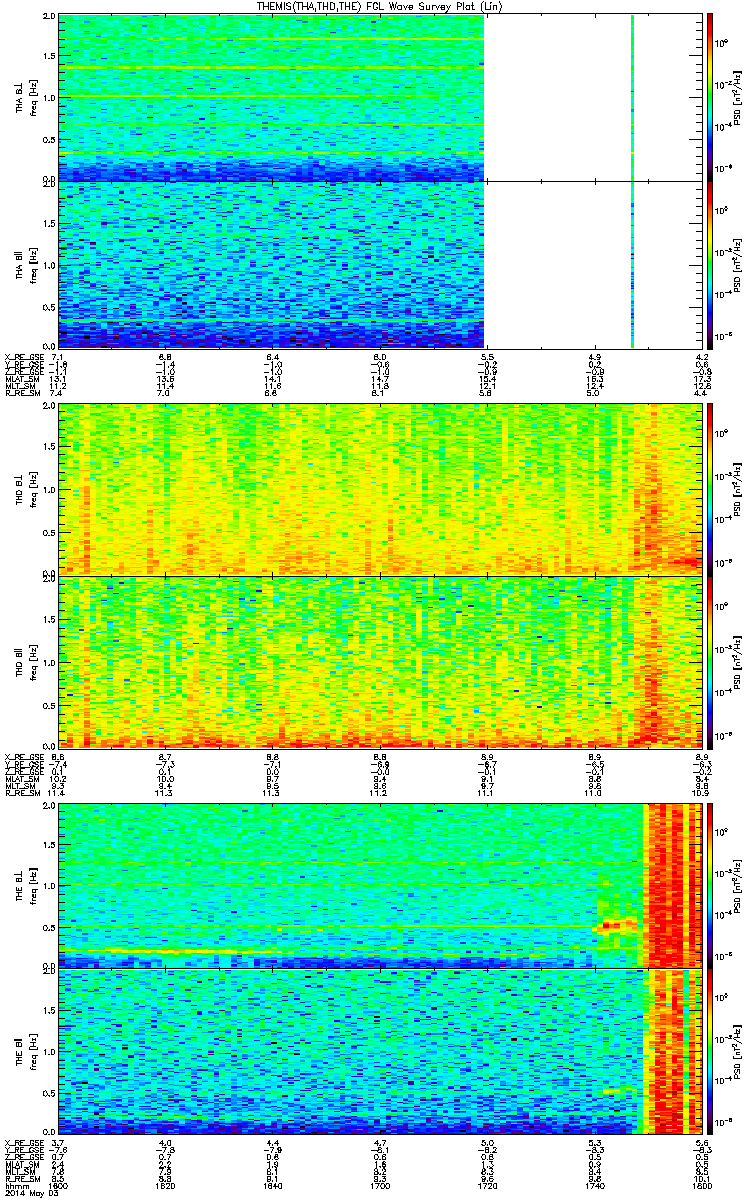Click the 'PSD [nT²/Hz]' label beside THA BL
Image resolution: width=750 pixels, height=1200 pixels.
tap(737, 97)
